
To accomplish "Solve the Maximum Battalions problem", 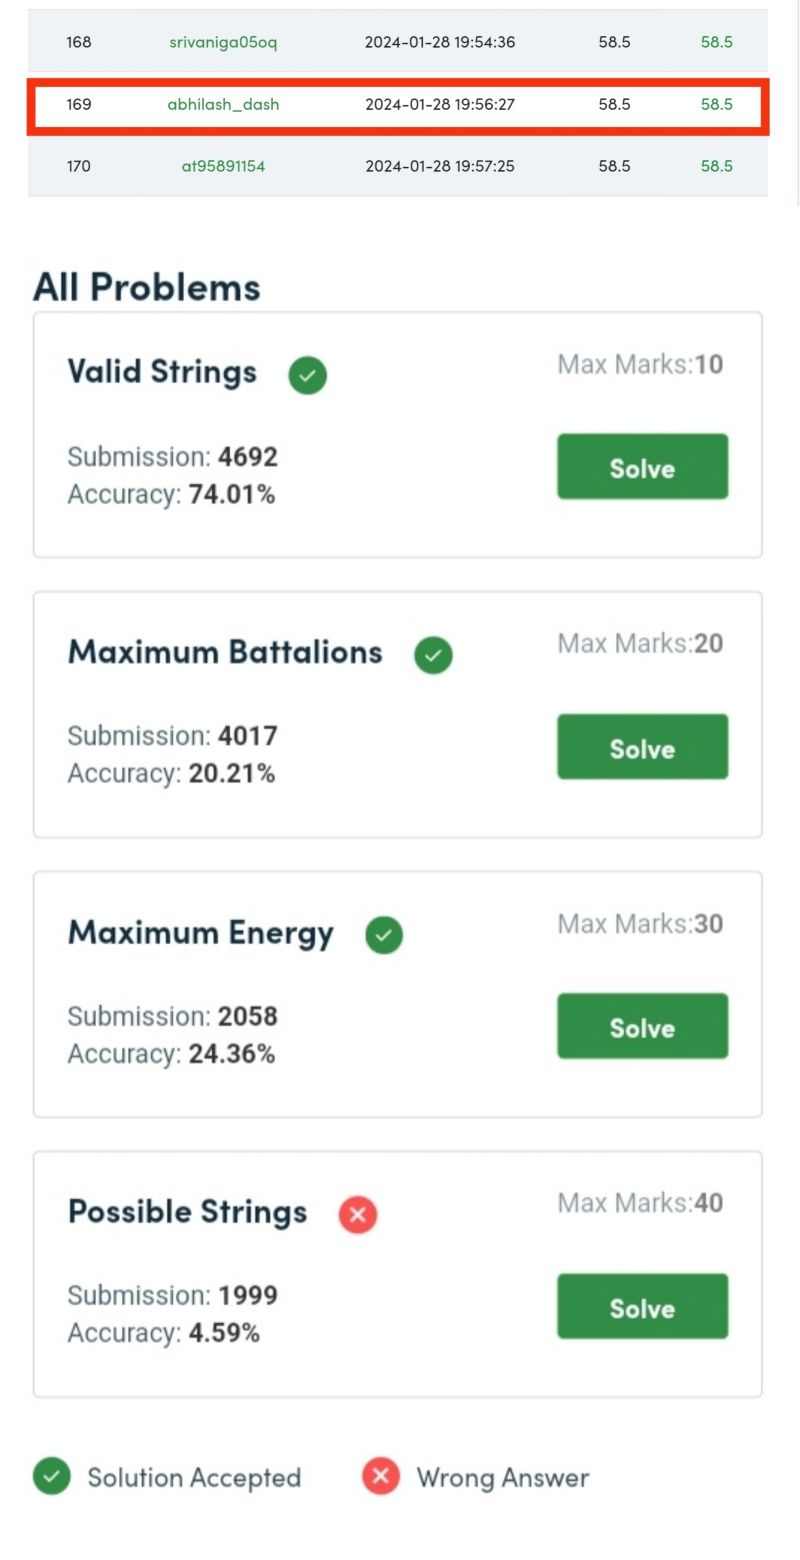I will click(642, 747).
